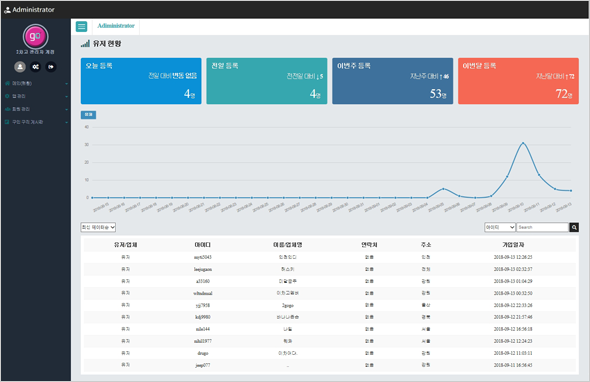Select the Administrator tab in the header
The width and height of the screenshot is (590, 382).
[116, 26]
